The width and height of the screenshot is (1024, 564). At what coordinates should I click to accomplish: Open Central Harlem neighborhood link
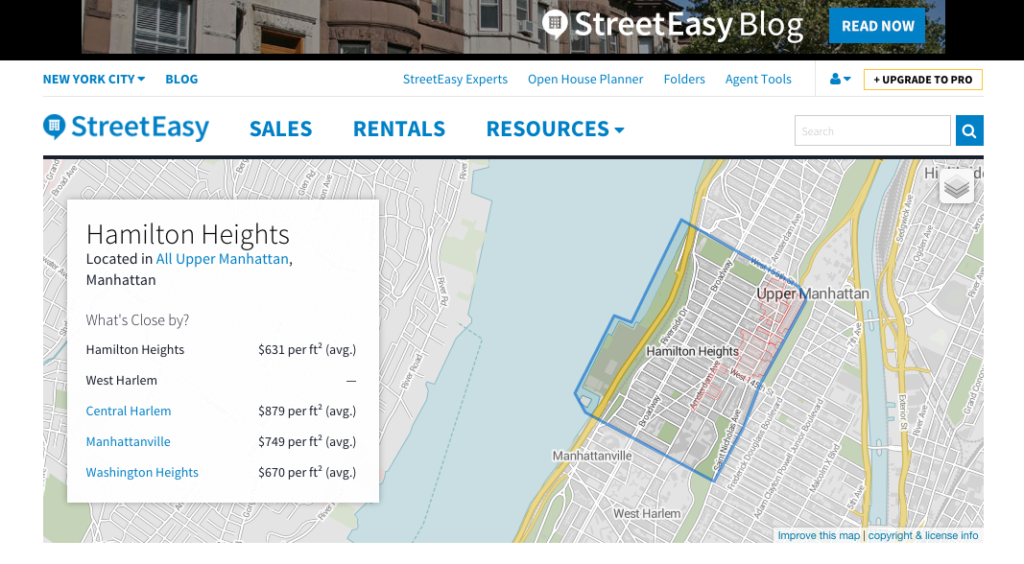pyautogui.click(x=129, y=411)
